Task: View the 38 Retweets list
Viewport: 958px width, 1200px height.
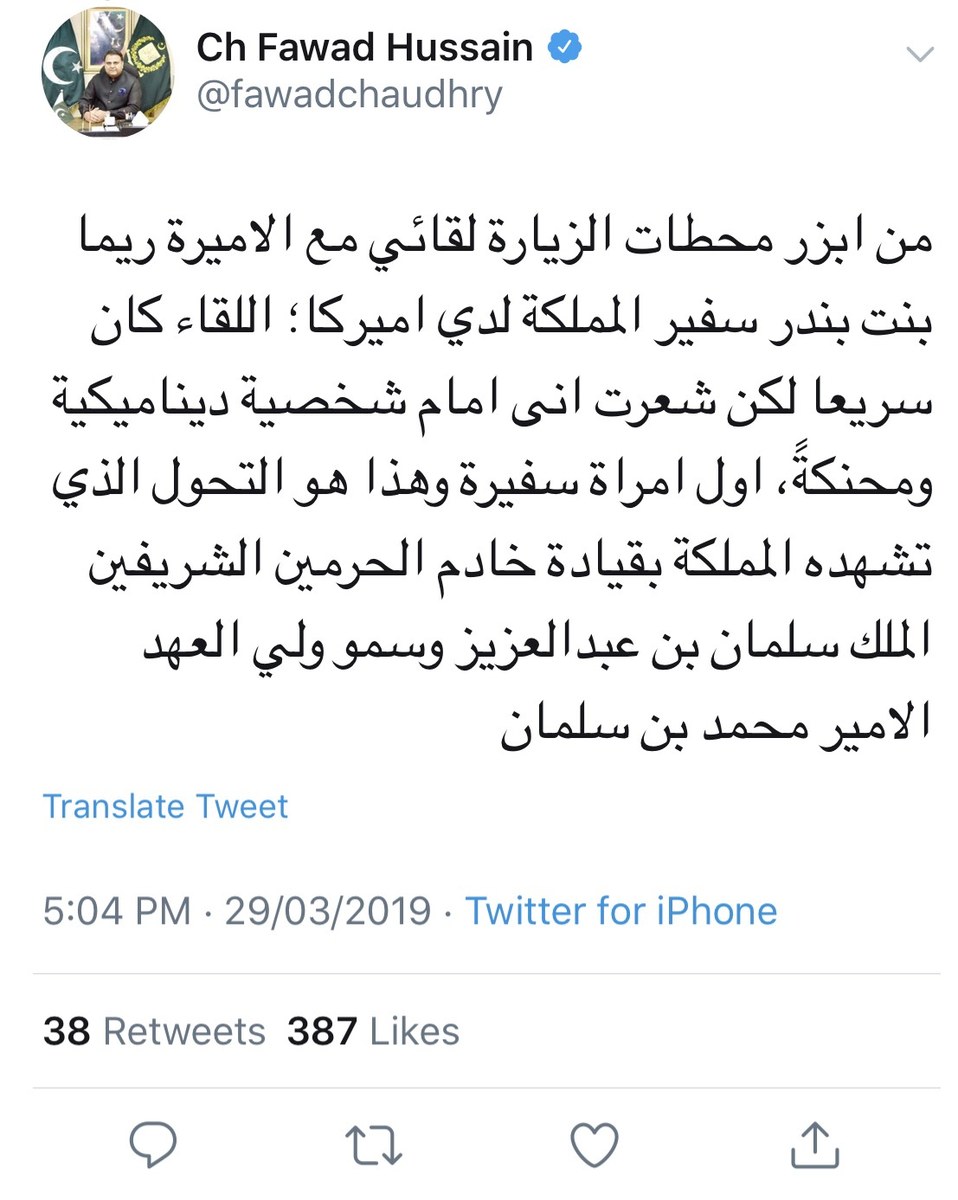Action: (154, 1031)
